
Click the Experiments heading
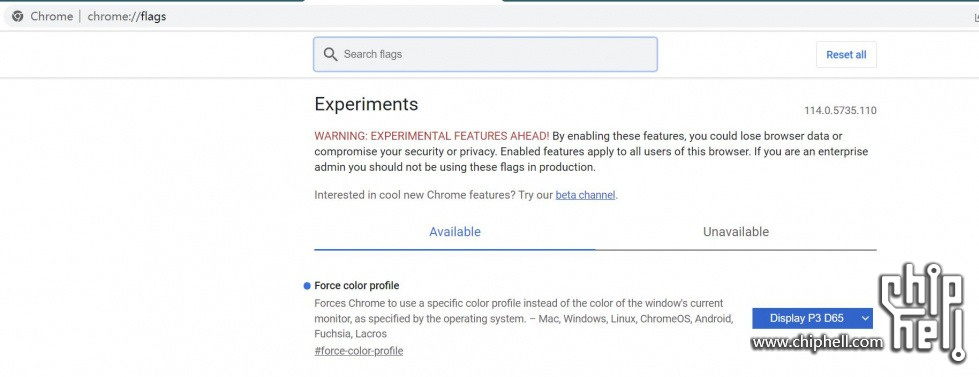366,104
